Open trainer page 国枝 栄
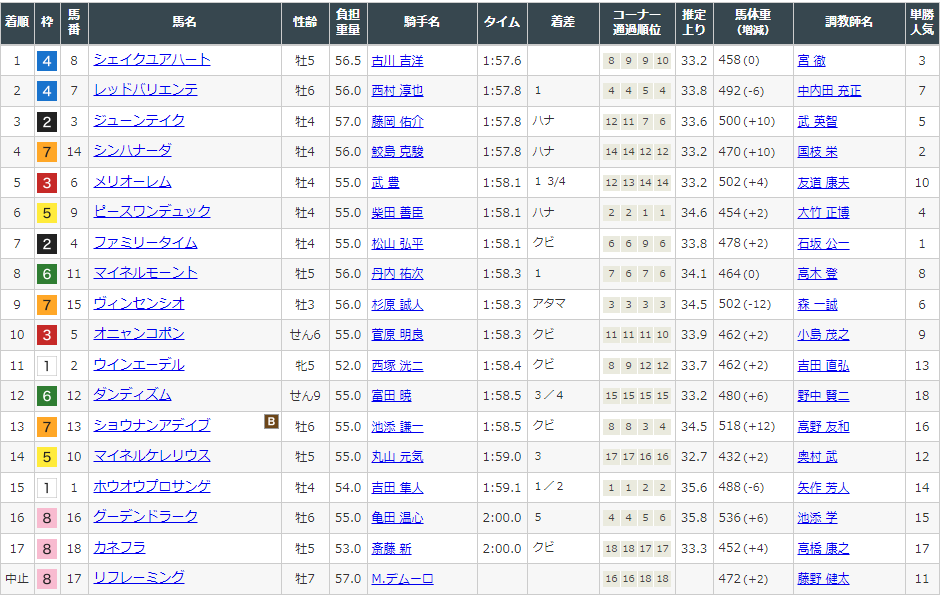The image size is (942, 597). (x=817, y=152)
